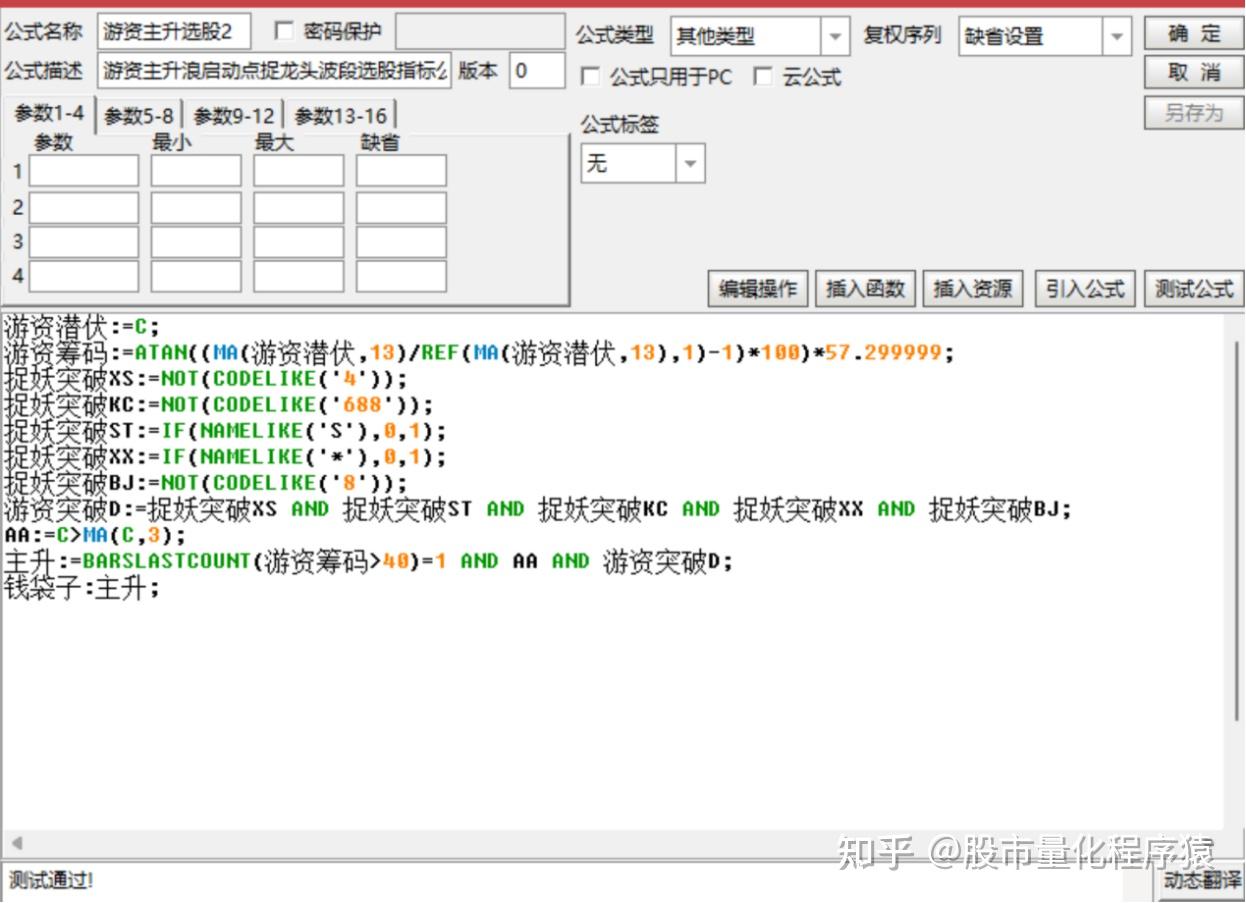Click code line 游资潜伏:=C;
Viewport: 1246px width, 903px height.
click(82, 327)
